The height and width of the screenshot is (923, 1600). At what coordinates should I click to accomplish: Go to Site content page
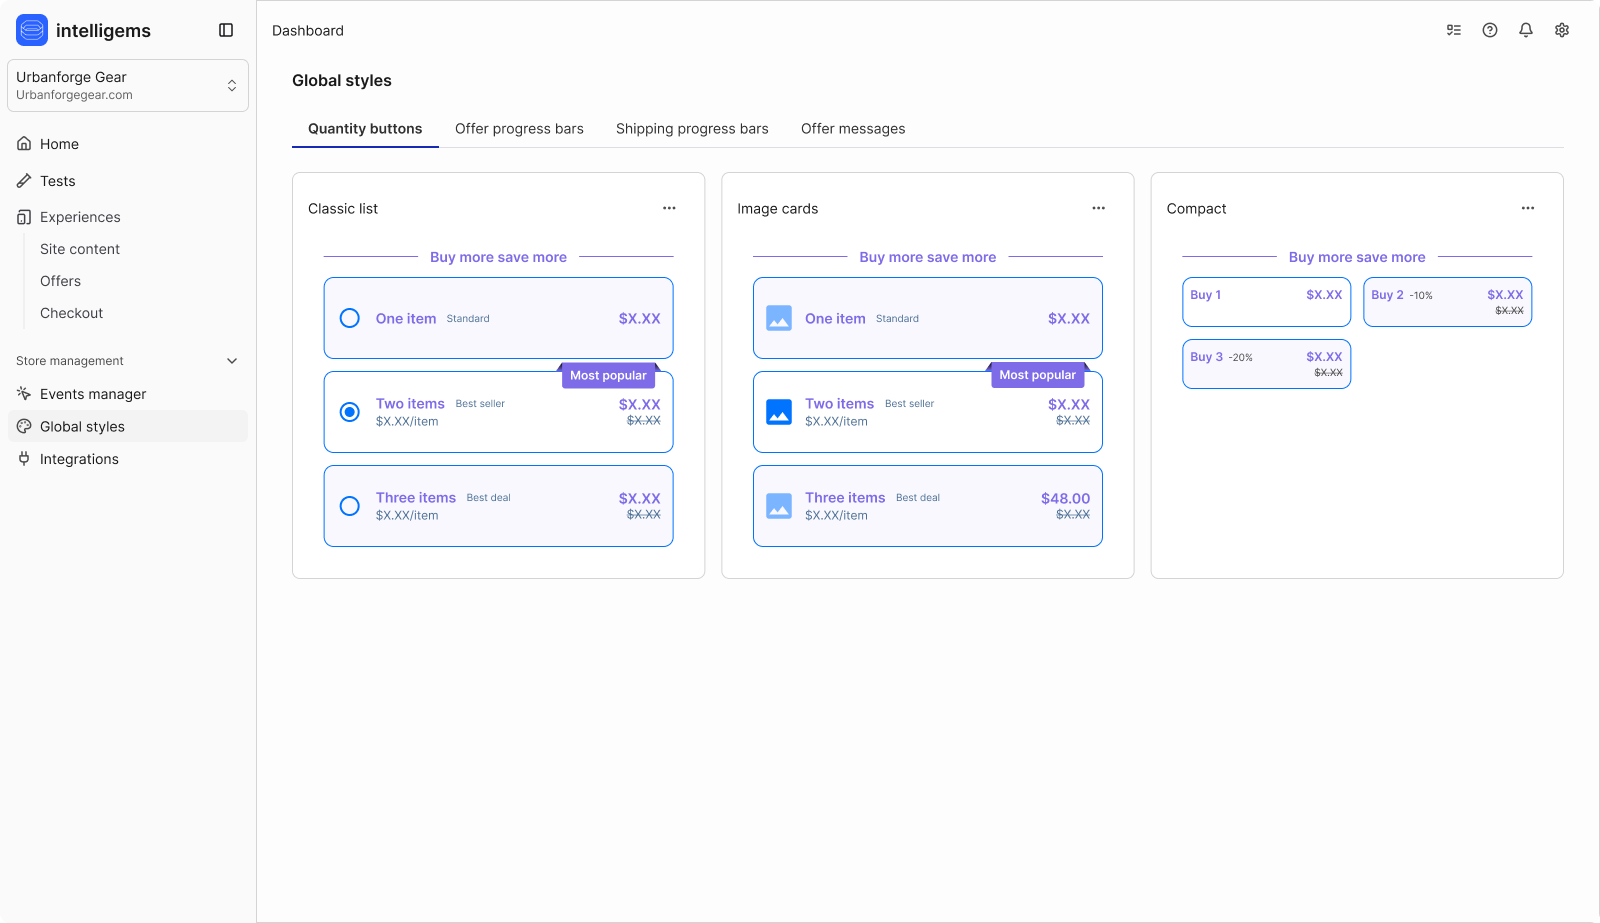80,249
